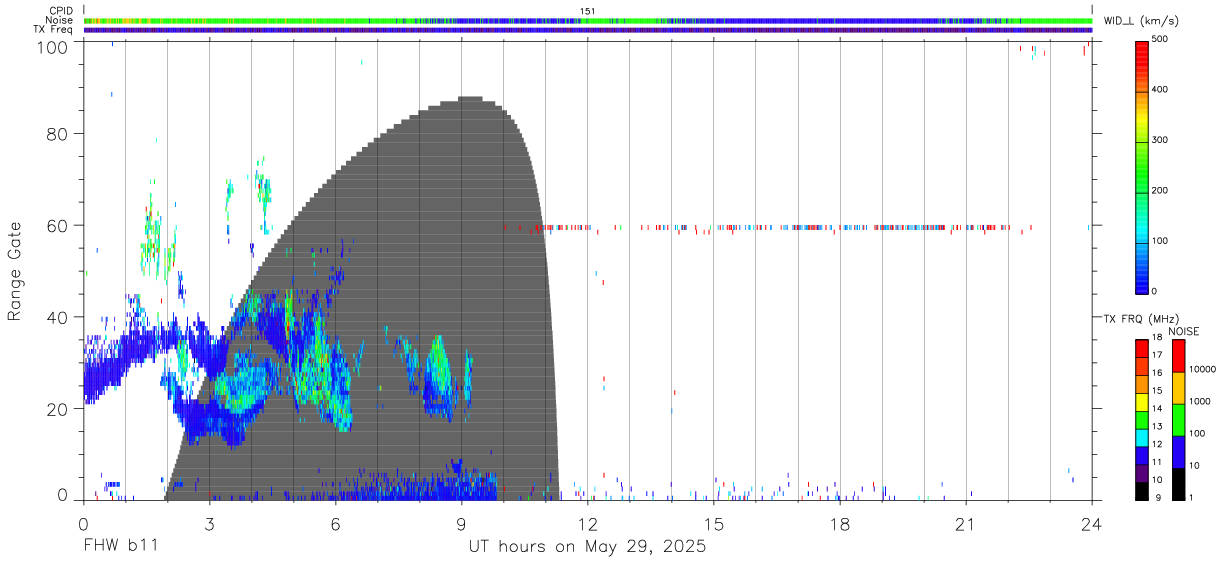
Task: Click the 40 range gate tick label
Action: [x=59, y=317]
